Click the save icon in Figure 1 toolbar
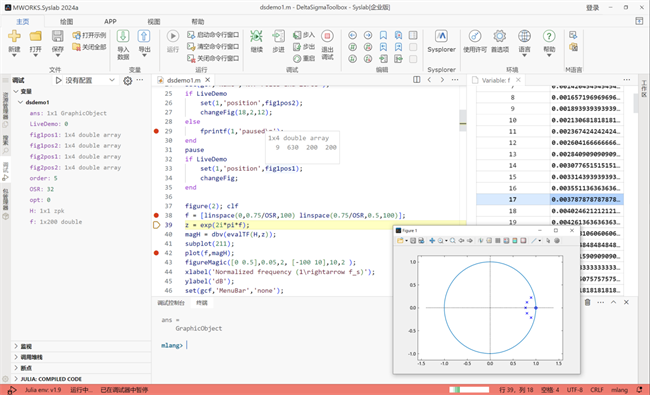 click(x=413, y=240)
